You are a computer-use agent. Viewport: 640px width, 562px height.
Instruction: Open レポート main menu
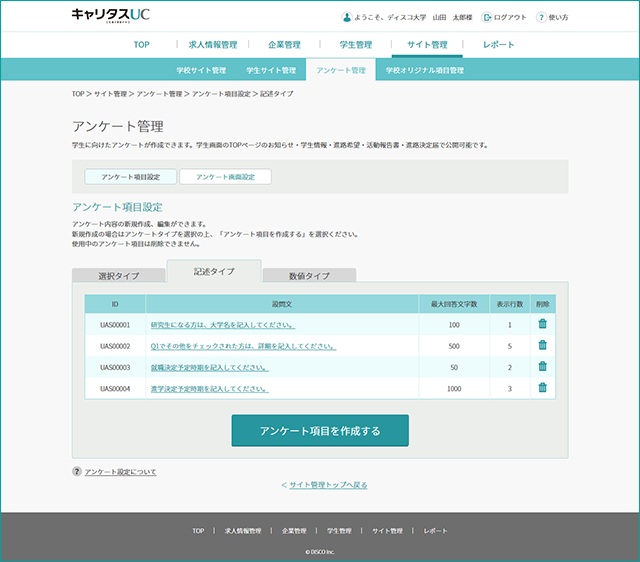coord(498,44)
